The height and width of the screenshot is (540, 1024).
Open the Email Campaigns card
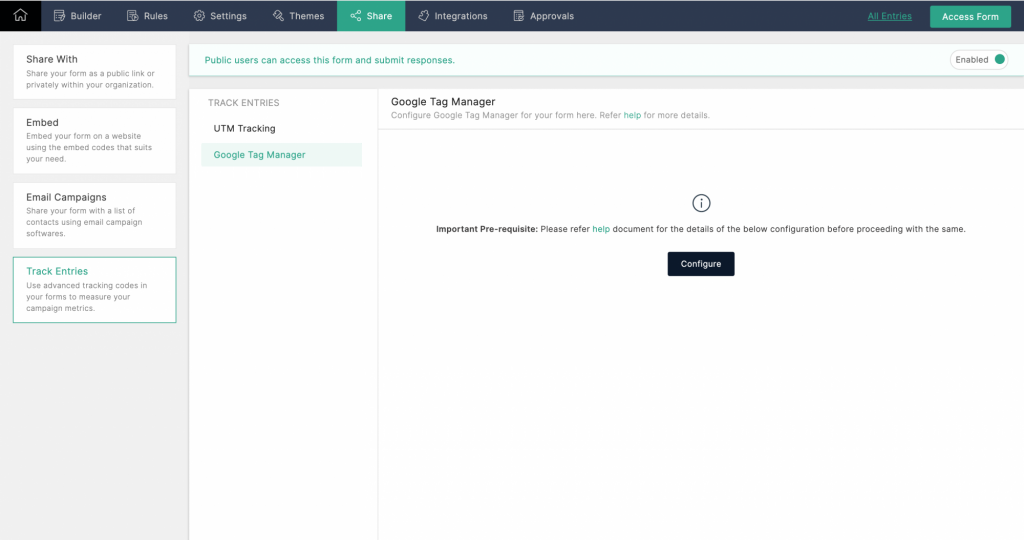[95, 215]
